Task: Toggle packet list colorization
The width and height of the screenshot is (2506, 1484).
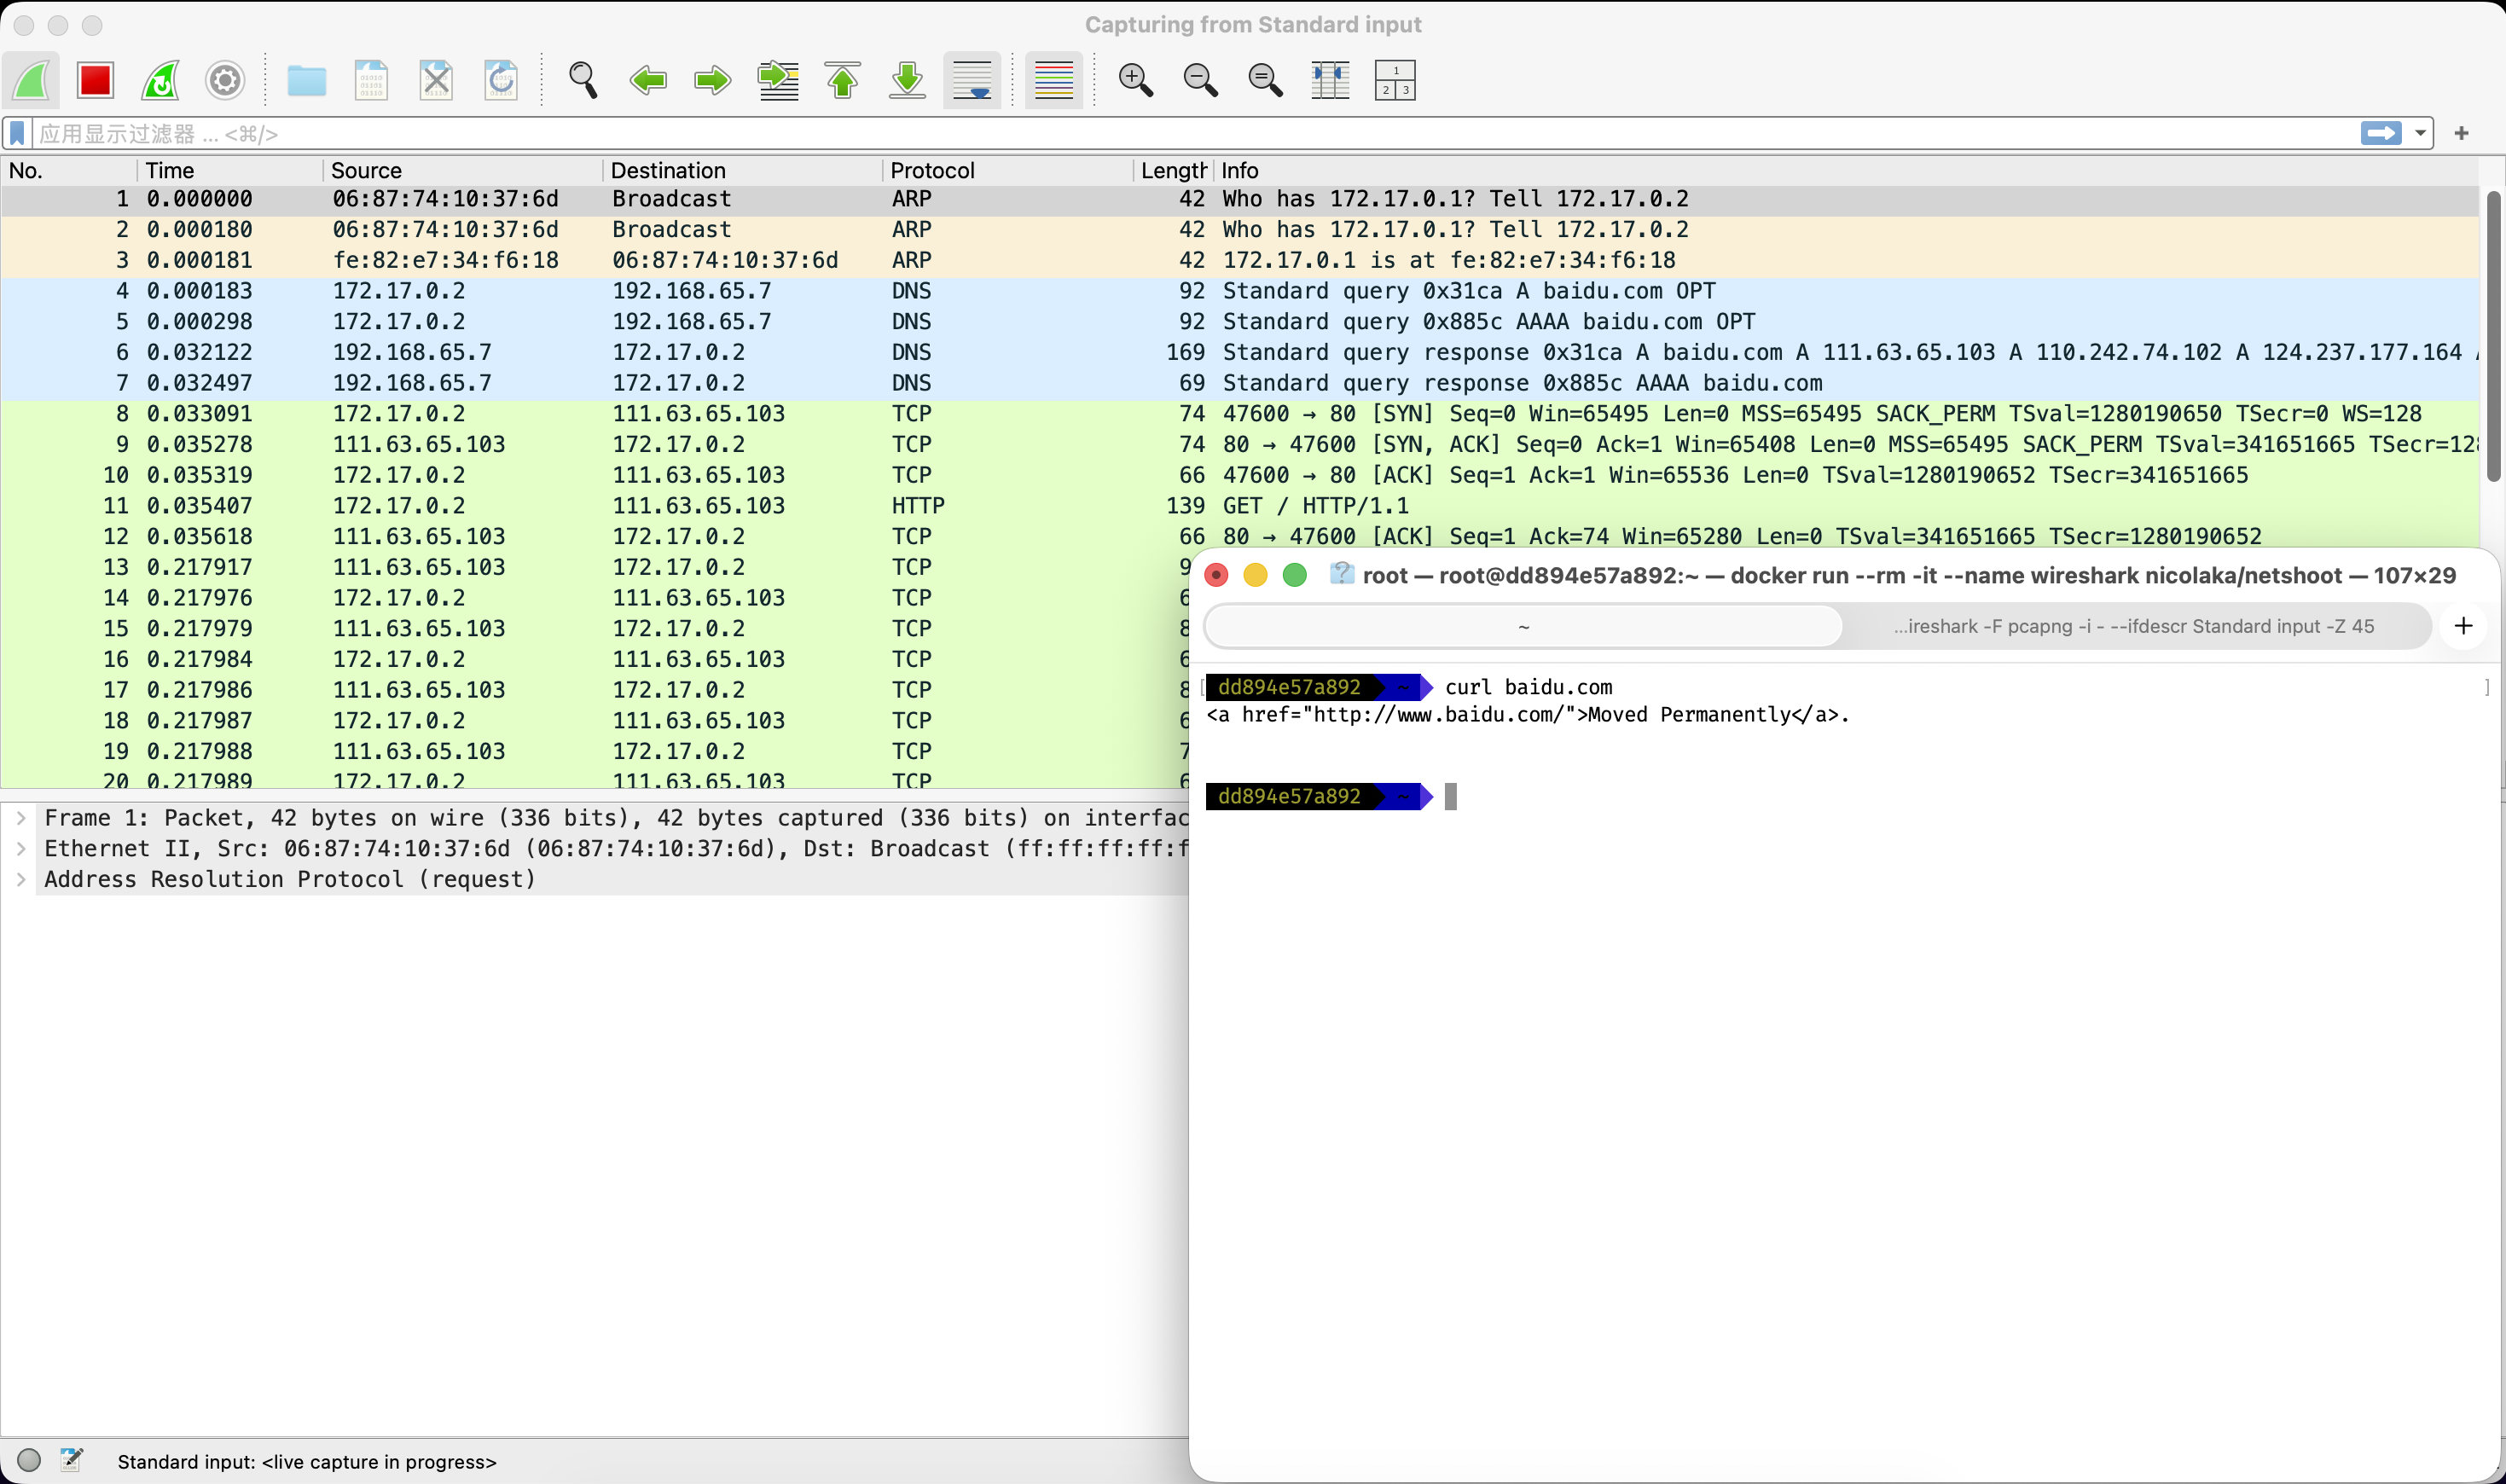Action: click(x=1053, y=80)
